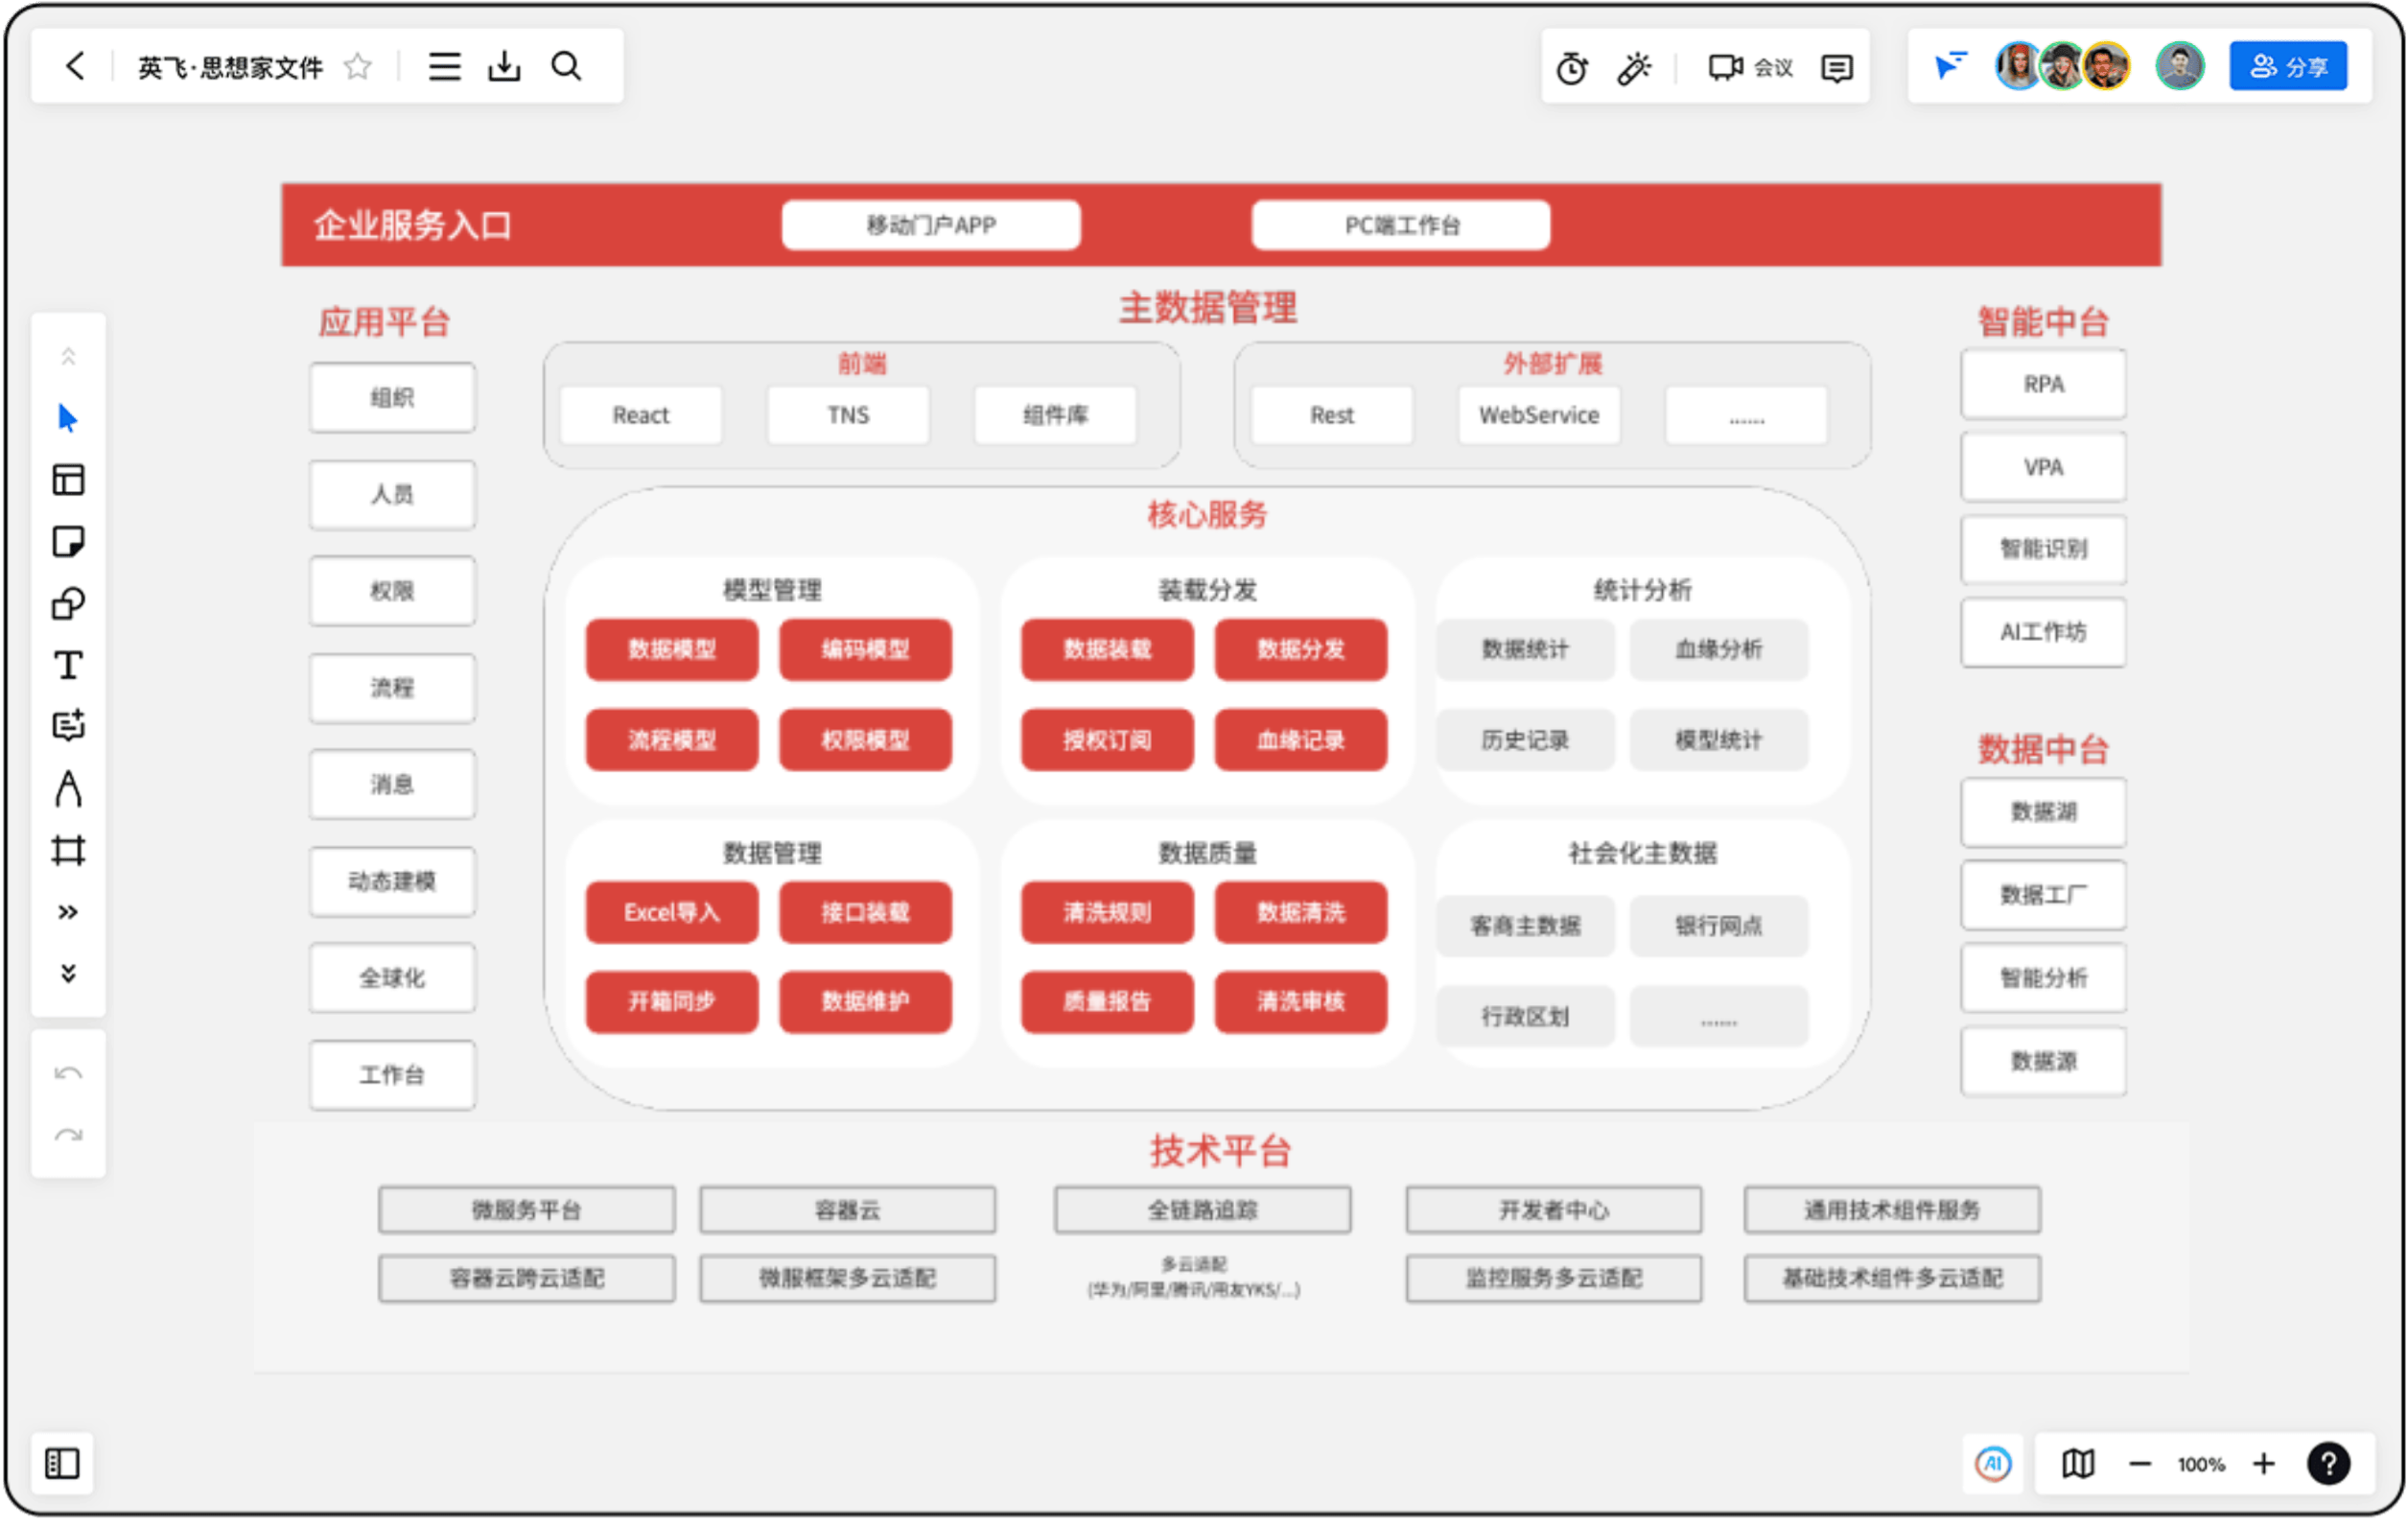The height and width of the screenshot is (1527, 2408).
Task: Start a 会议 video meeting
Action: (1750, 67)
